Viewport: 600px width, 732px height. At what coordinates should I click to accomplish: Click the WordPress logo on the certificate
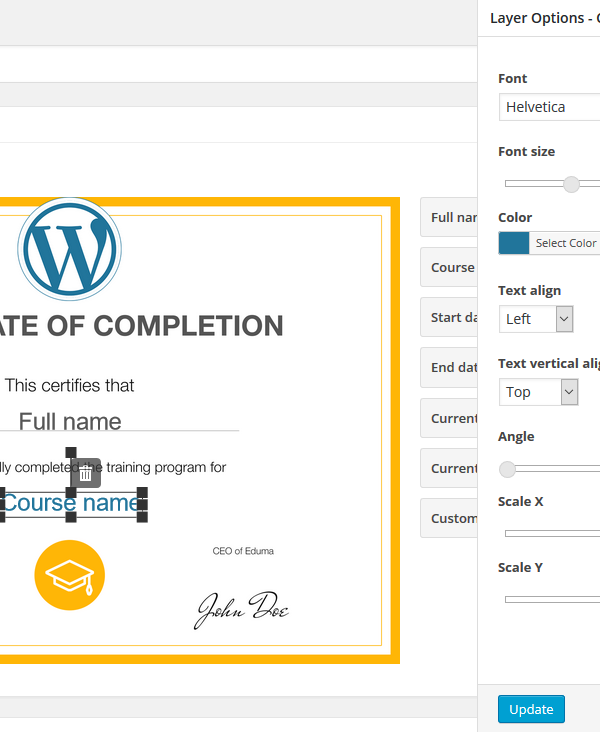[69, 249]
